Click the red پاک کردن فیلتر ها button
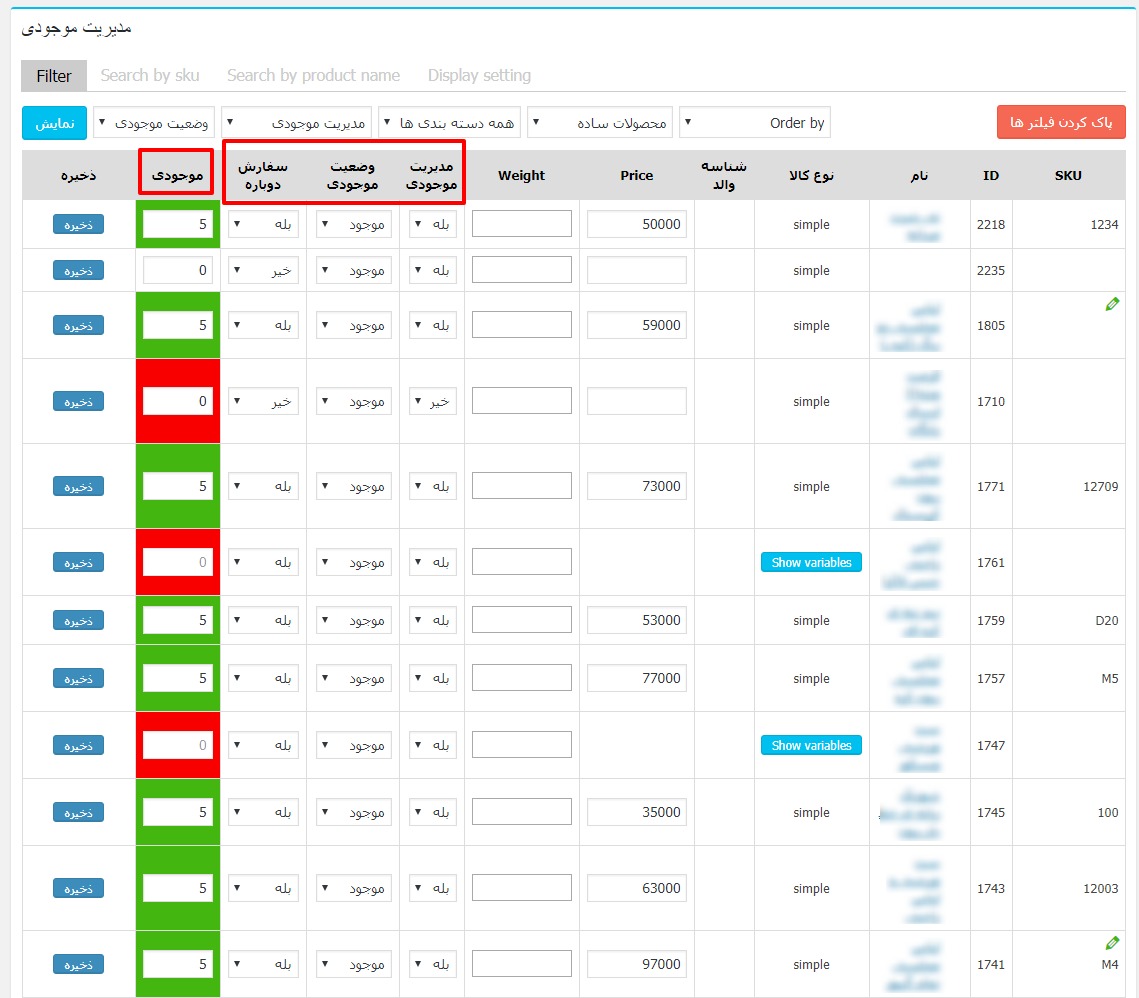The width and height of the screenshot is (1139, 998). click(x=1061, y=122)
